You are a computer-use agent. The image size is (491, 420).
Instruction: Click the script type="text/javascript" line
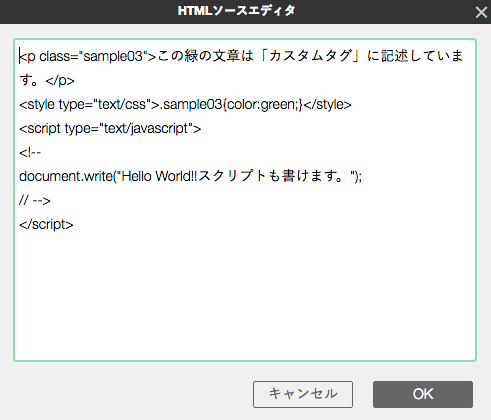coord(110,129)
